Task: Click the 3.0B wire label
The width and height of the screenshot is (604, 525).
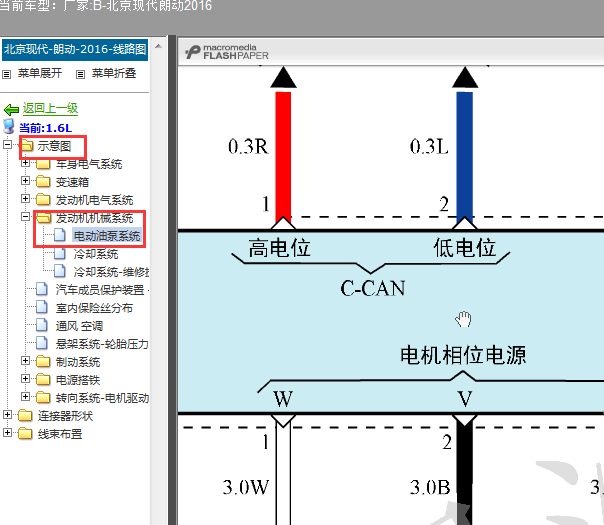Action: (430, 487)
